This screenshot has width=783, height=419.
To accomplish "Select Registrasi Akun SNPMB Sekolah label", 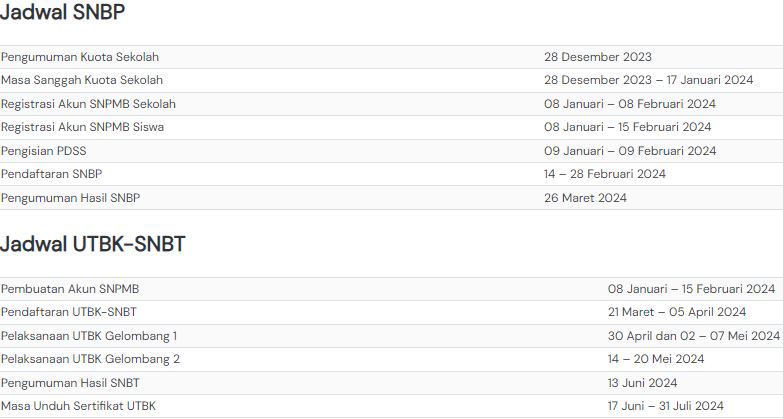I will [89, 104].
